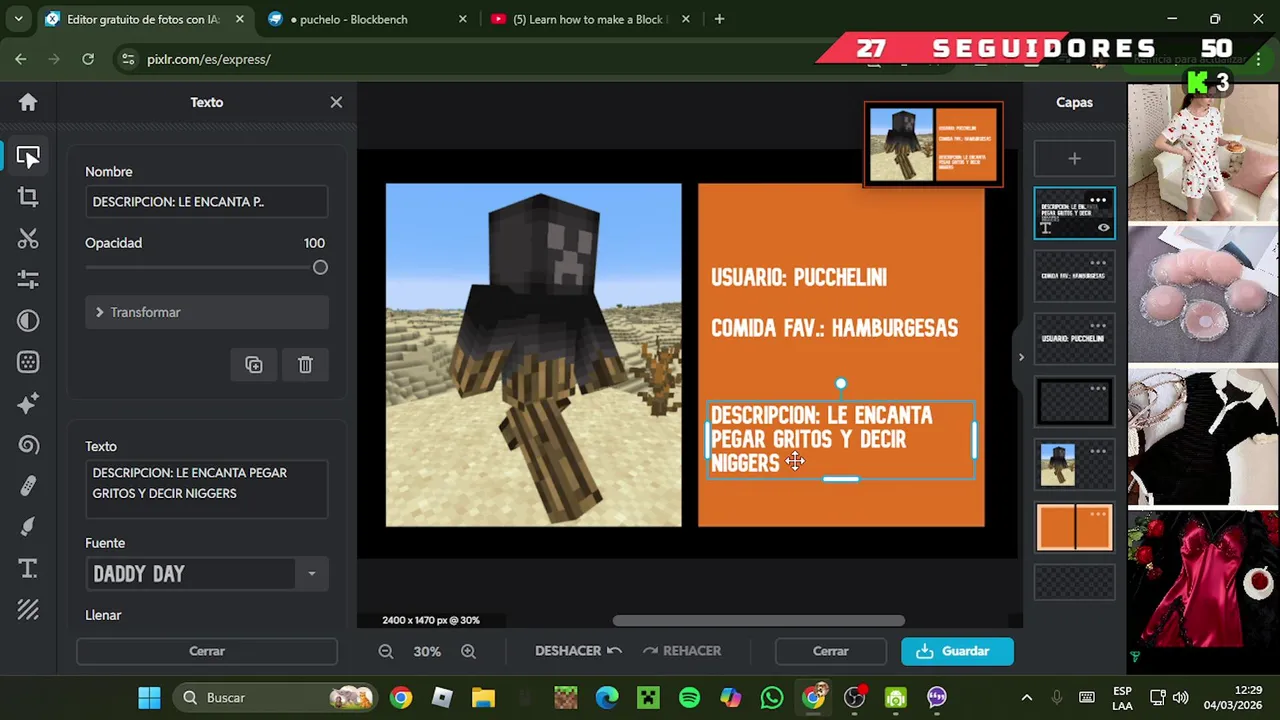This screenshot has height=720, width=1280.
Task: Click DESHACER undo button
Action: coord(578,651)
